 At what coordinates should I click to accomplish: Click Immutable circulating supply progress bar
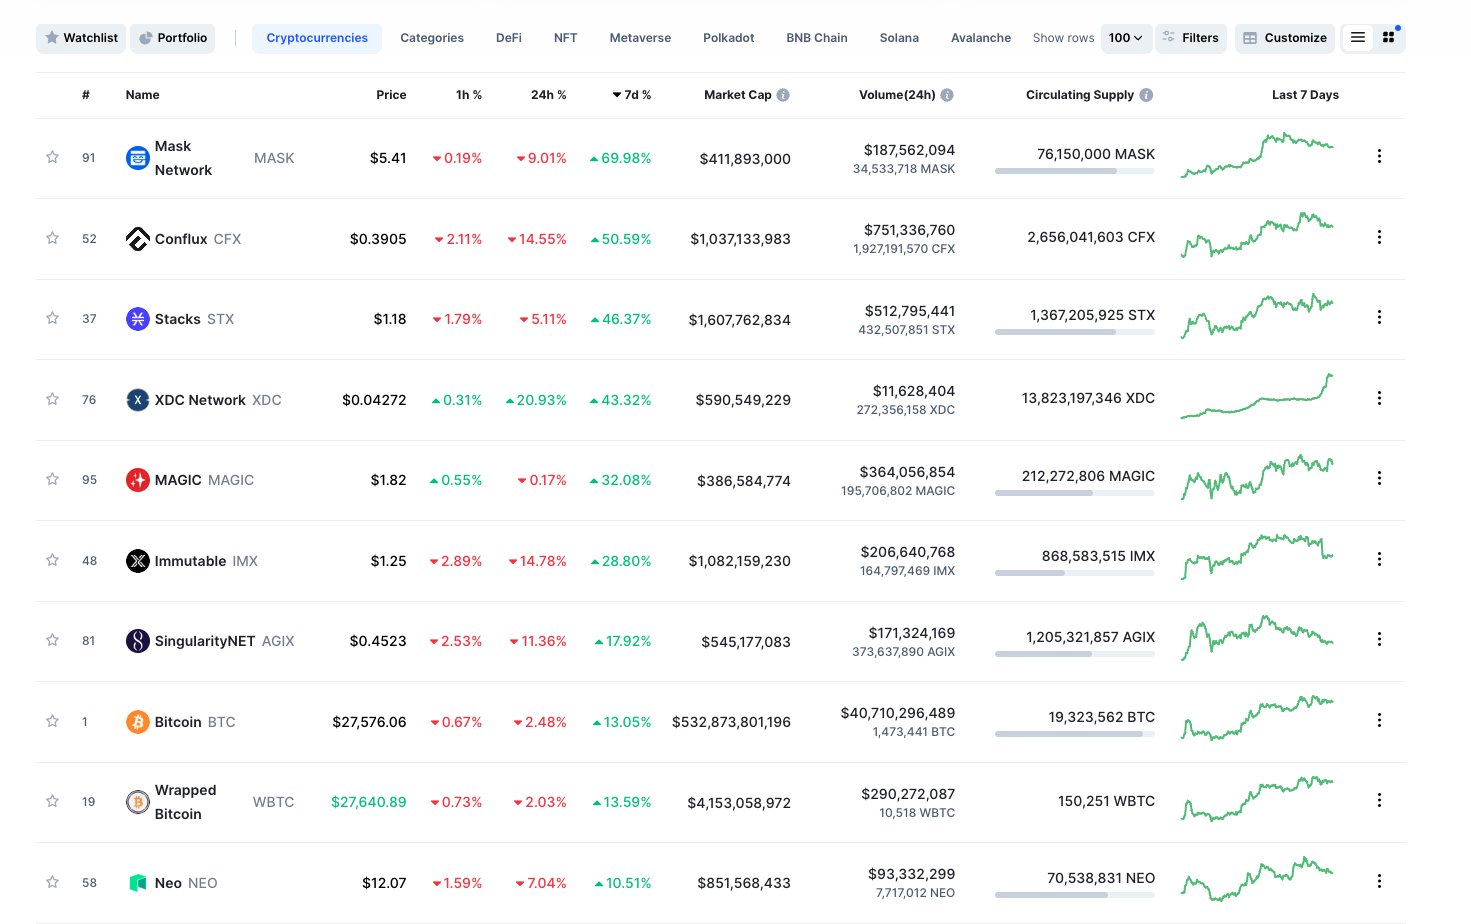coord(1075,573)
